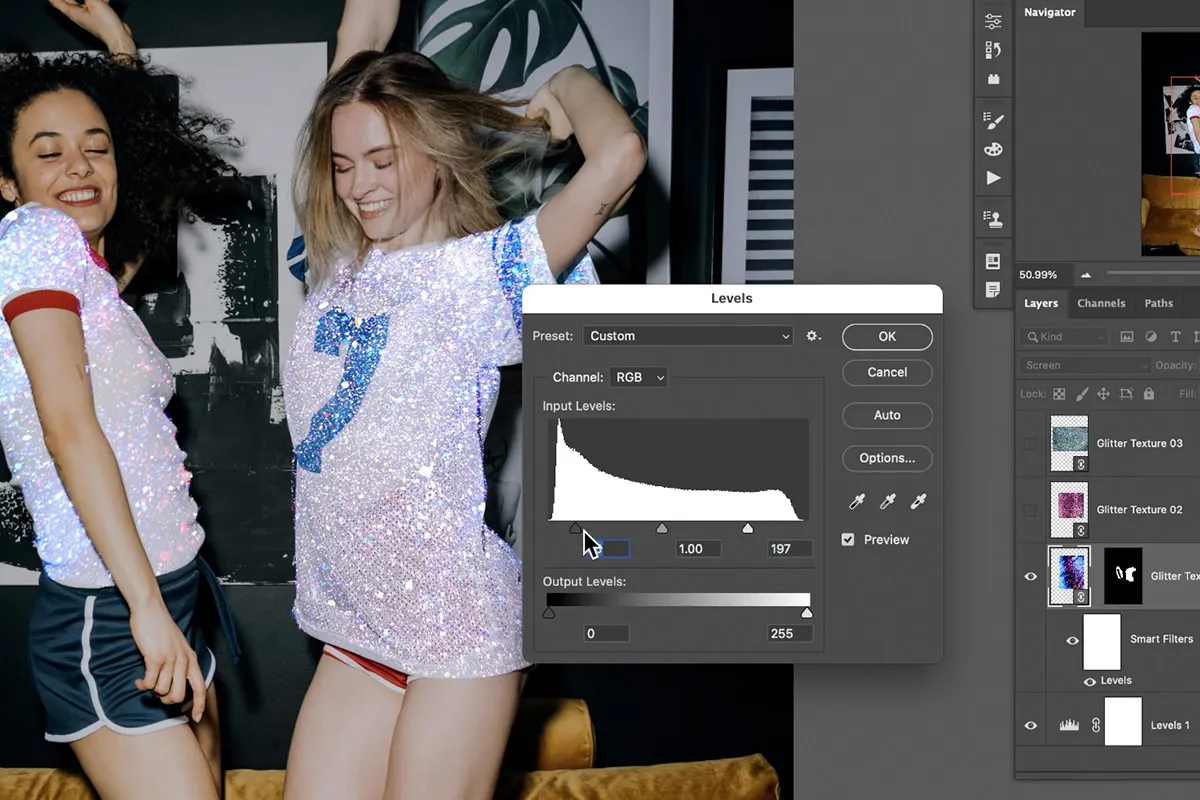Open the History panel icon
1200x800 pixels.
click(x=993, y=48)
